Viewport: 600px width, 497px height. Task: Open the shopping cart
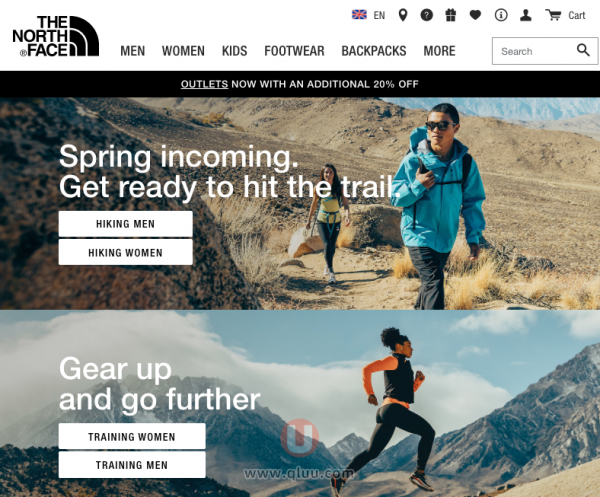coord(565,15)
